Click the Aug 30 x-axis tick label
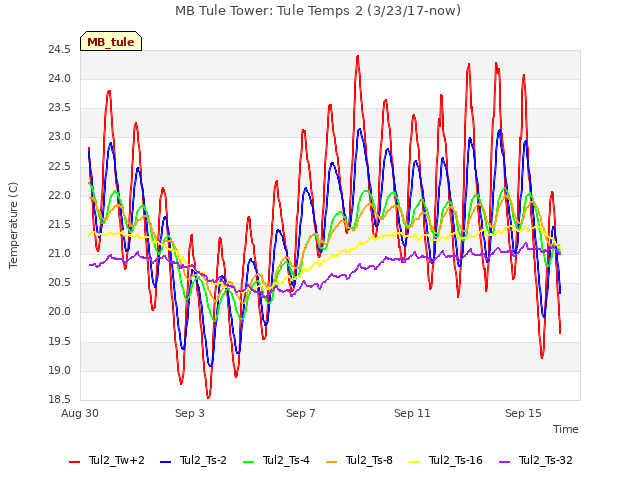This screenshot has width=640, height=480. point(80,413)
